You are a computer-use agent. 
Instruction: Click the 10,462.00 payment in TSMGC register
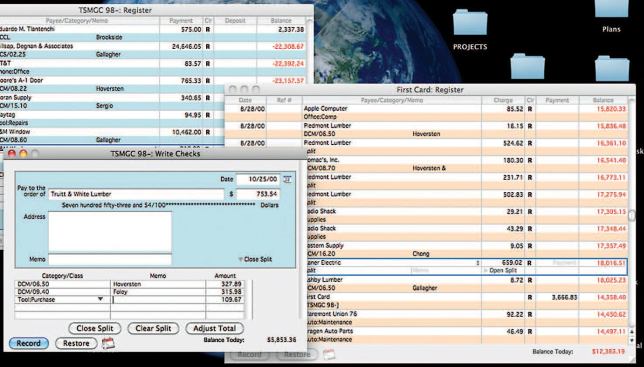click(187, 132)
